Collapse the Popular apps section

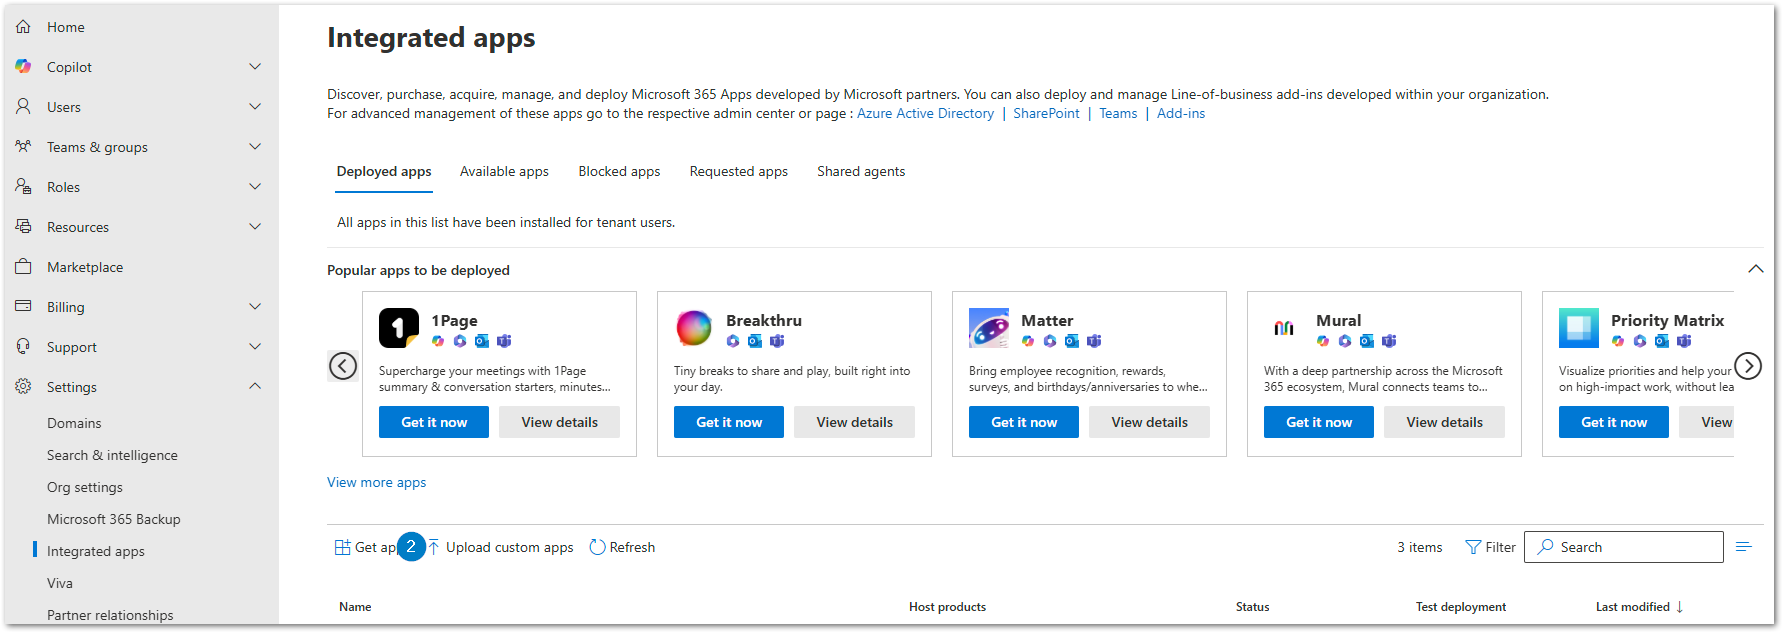tap(1755, 269)
